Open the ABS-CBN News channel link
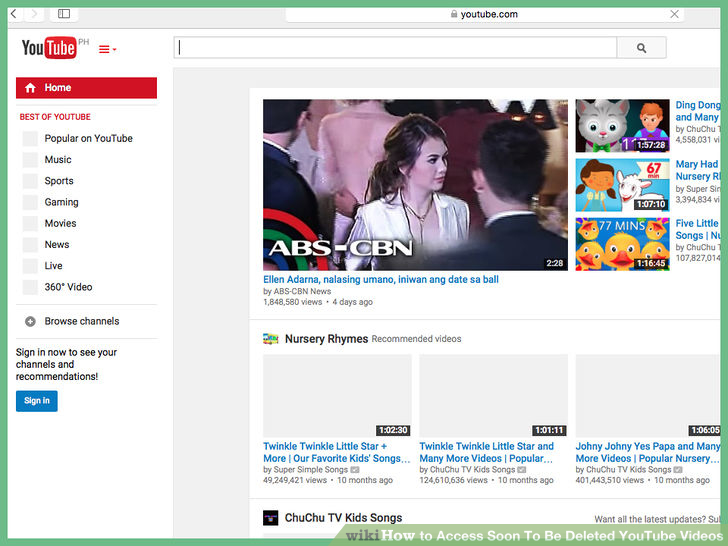Screen dimensions: 728x546 (302, 291)
